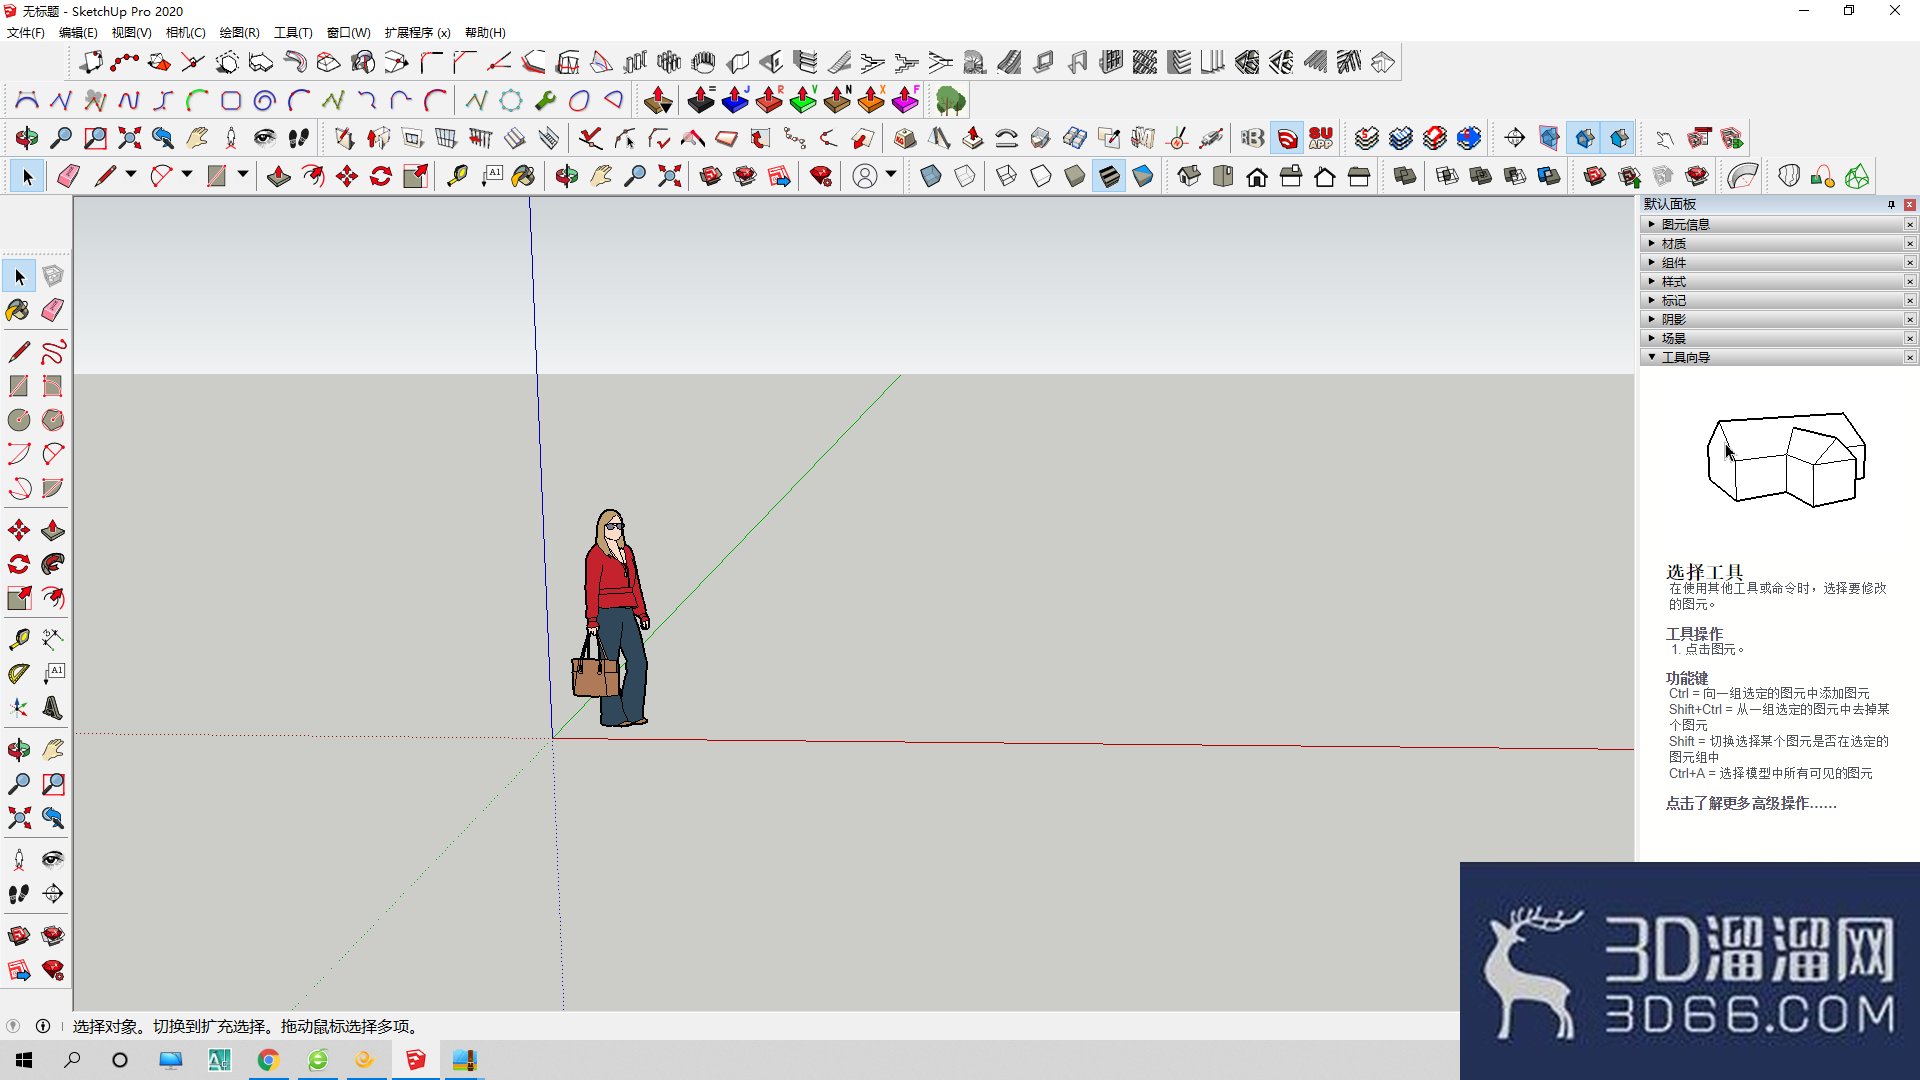Pin the 默认面板 tray
Image resolution: width=1920 pixels, height=1080 pixels.
click(1891, 204)
